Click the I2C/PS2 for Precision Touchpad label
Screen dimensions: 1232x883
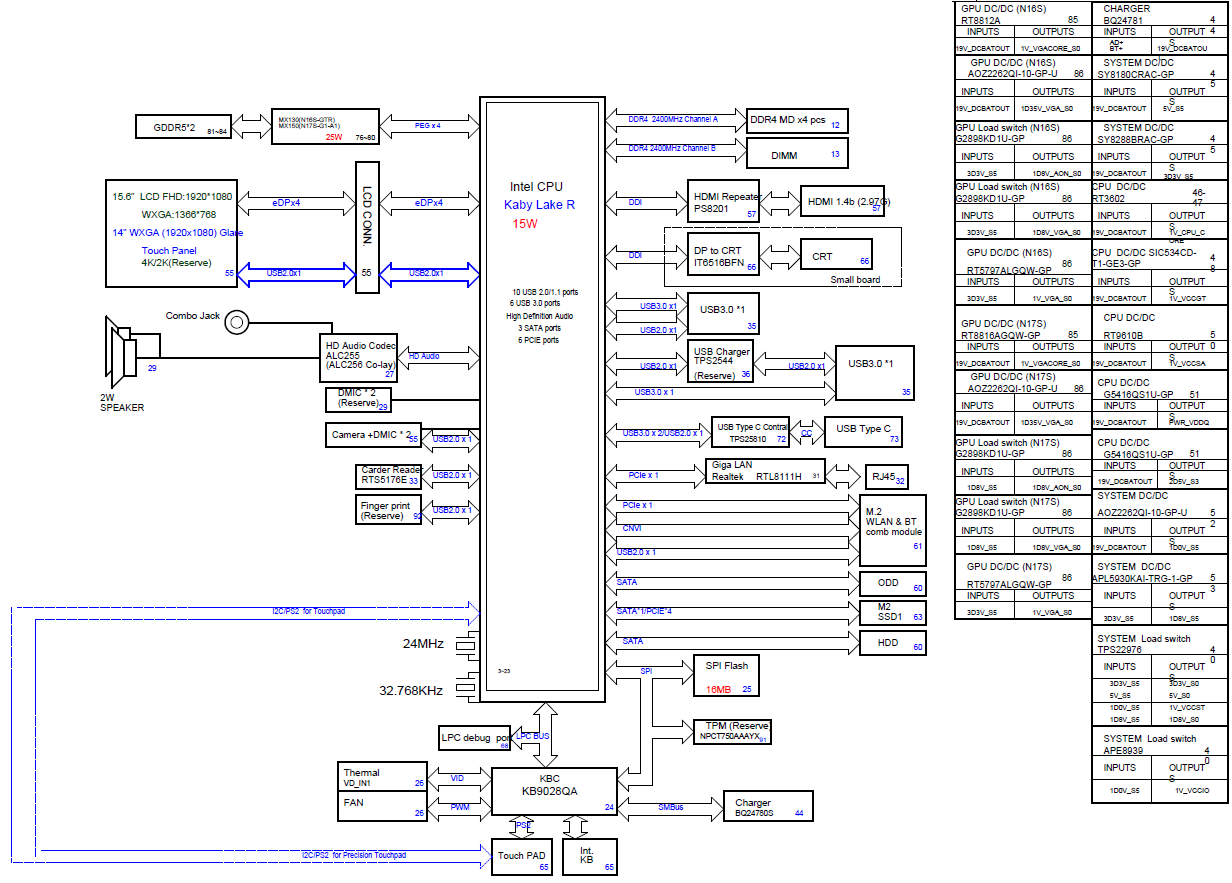click(354, 855)
